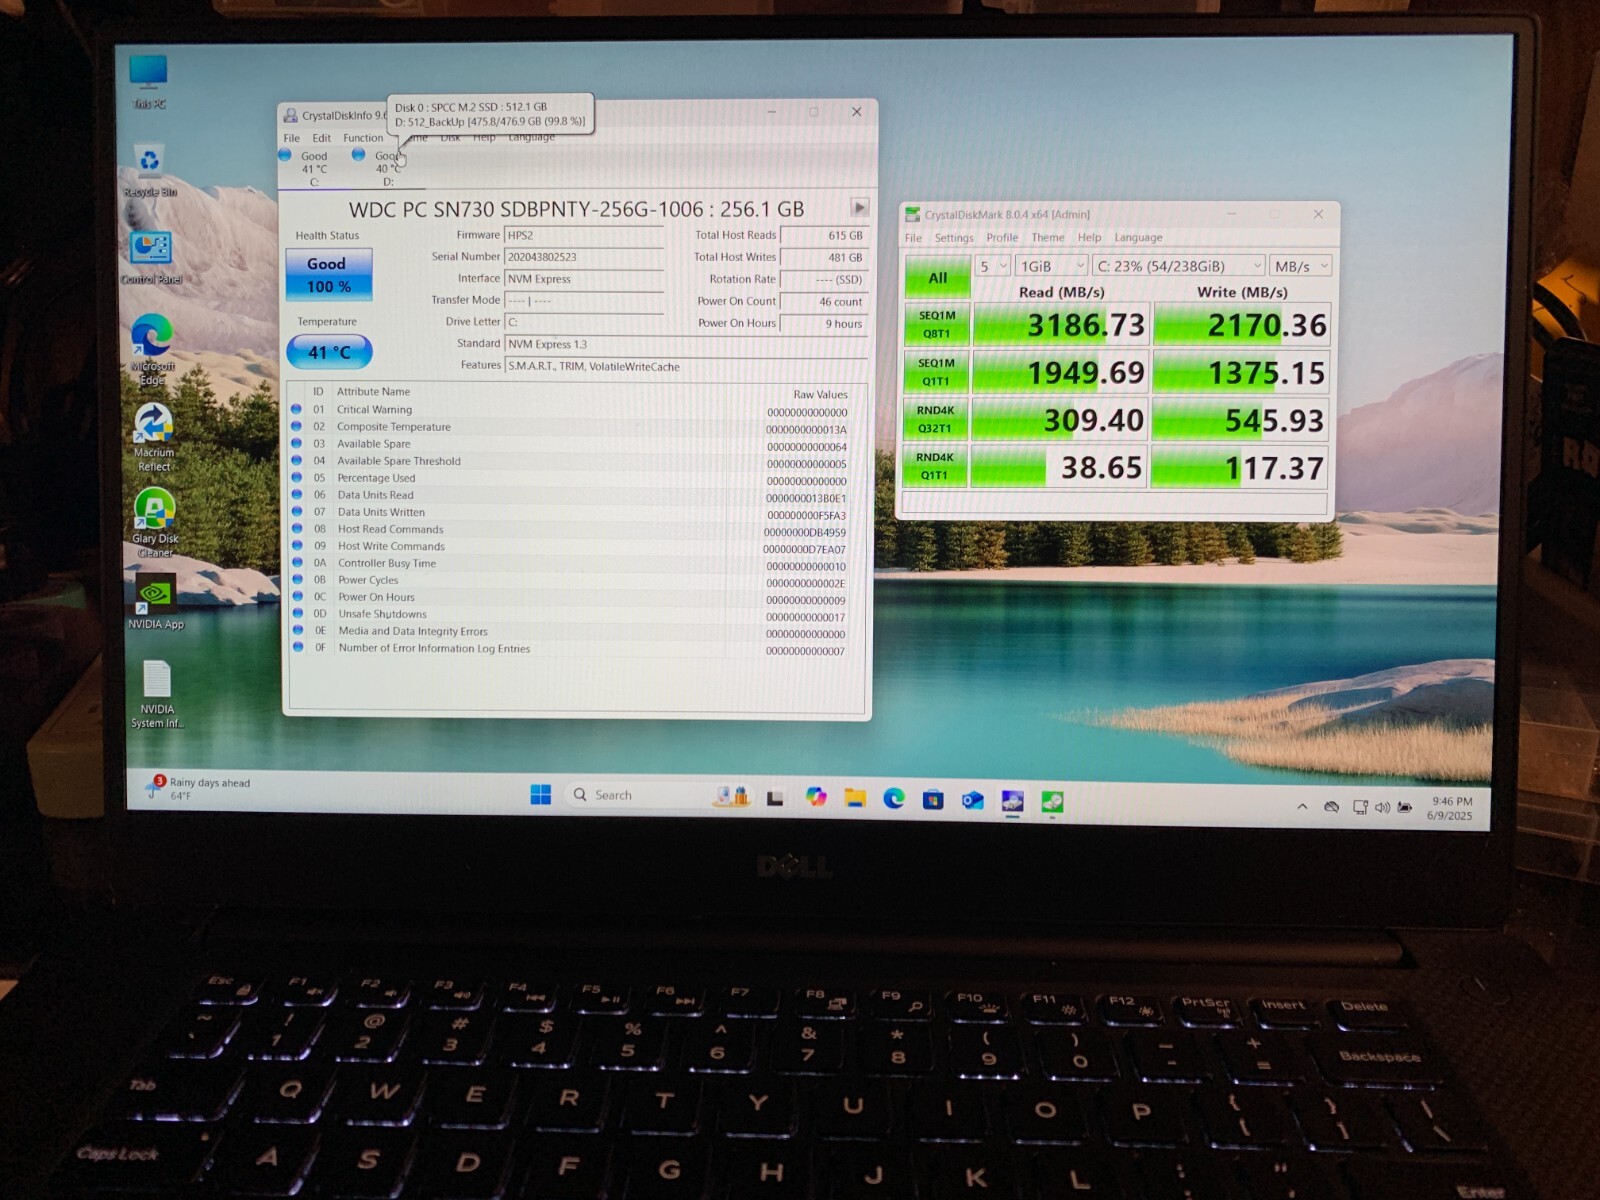Open Settings menu in CrystalDiskMark
The image size is (1600, 1200).
(954, 238)
